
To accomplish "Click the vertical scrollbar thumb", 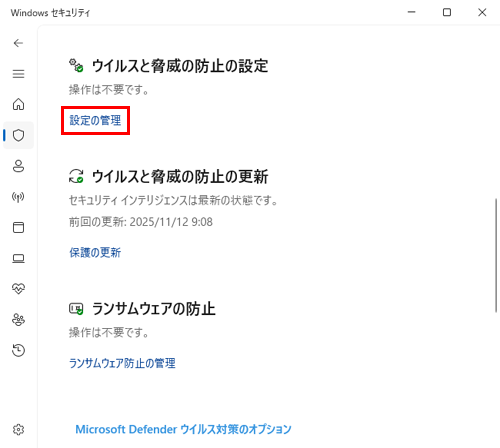I will click(x=496, y=255).
